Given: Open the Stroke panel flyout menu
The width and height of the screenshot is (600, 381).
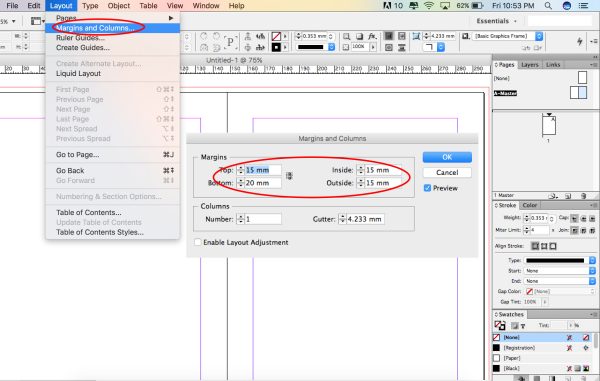Looking at the screenshot, I should (594, 205).
